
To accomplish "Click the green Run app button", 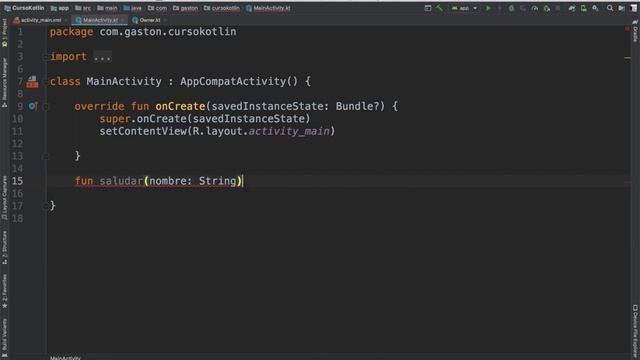I will 488,8.
